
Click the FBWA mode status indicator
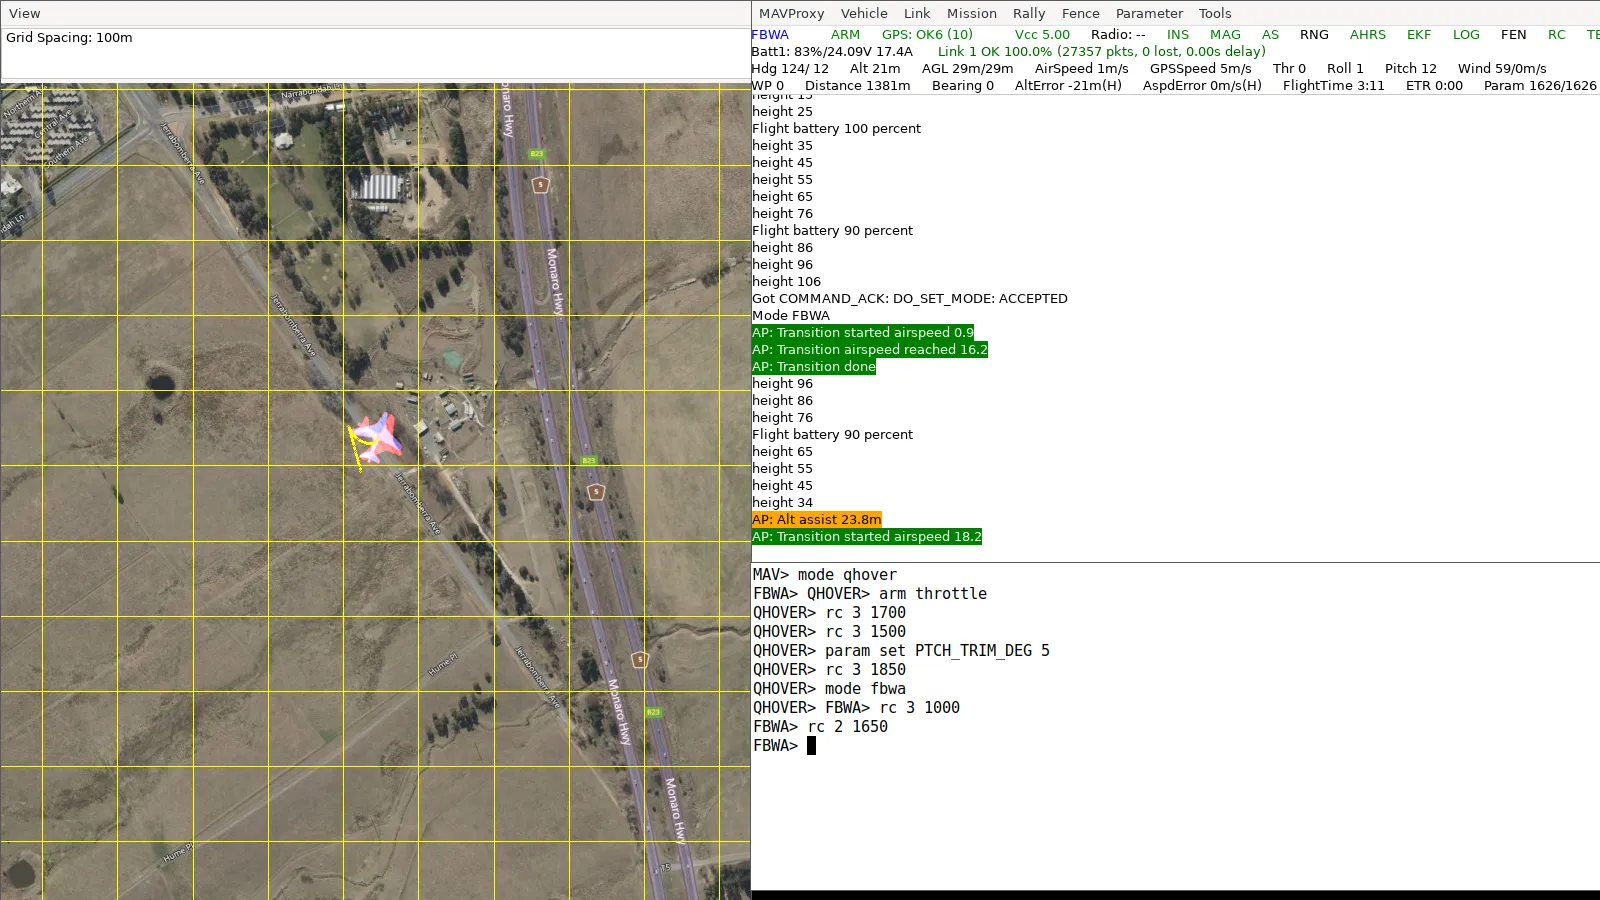770,34
